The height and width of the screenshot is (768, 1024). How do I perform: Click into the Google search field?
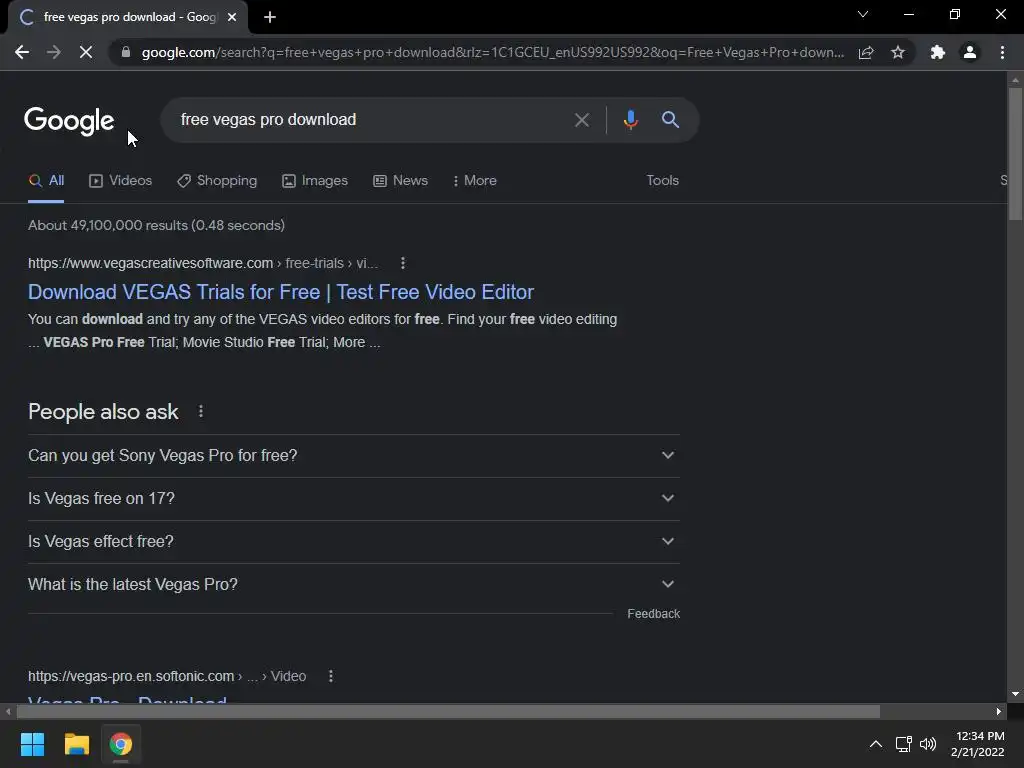(x=372, y=120)
